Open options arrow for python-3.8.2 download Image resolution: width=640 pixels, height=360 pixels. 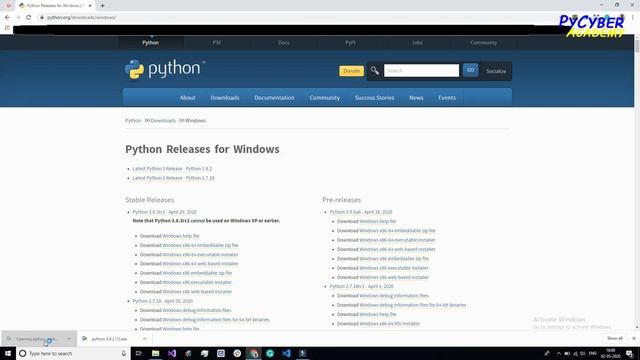[x=144, y=339]
